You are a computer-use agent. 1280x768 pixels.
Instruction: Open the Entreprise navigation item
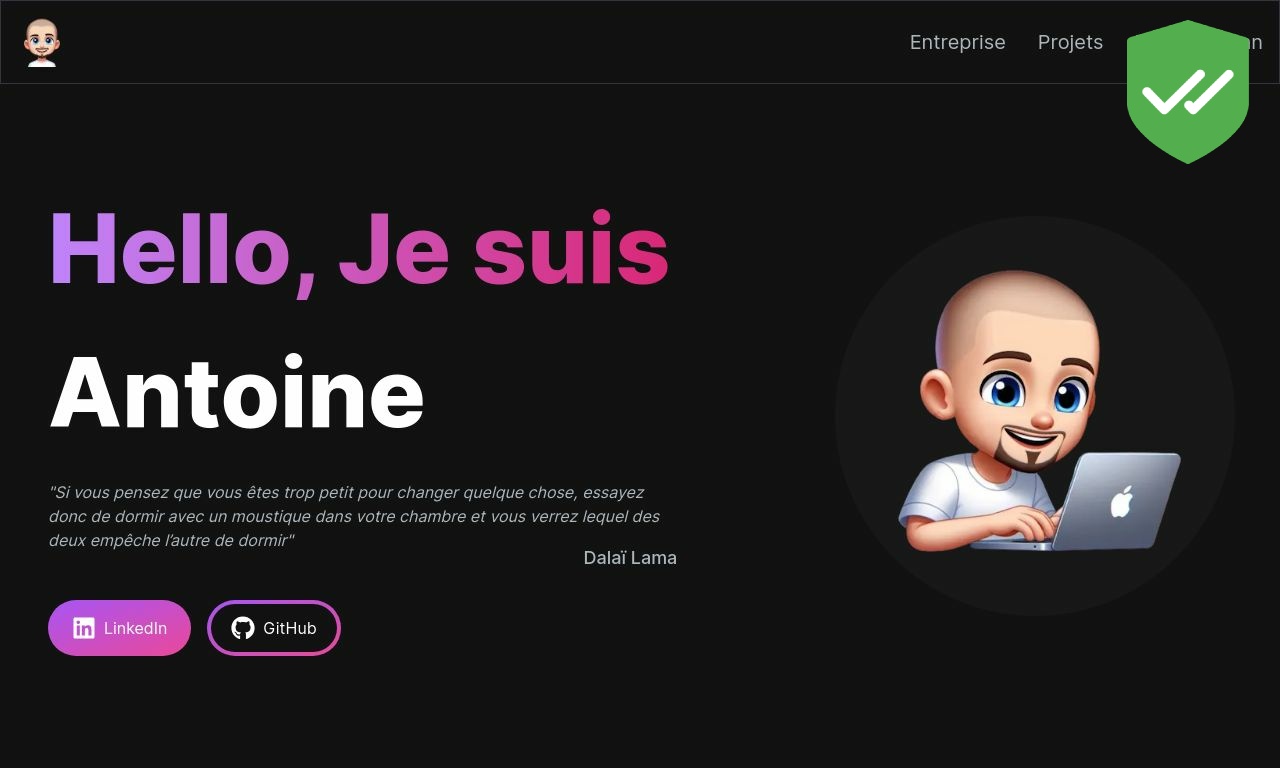pos(957,42)
